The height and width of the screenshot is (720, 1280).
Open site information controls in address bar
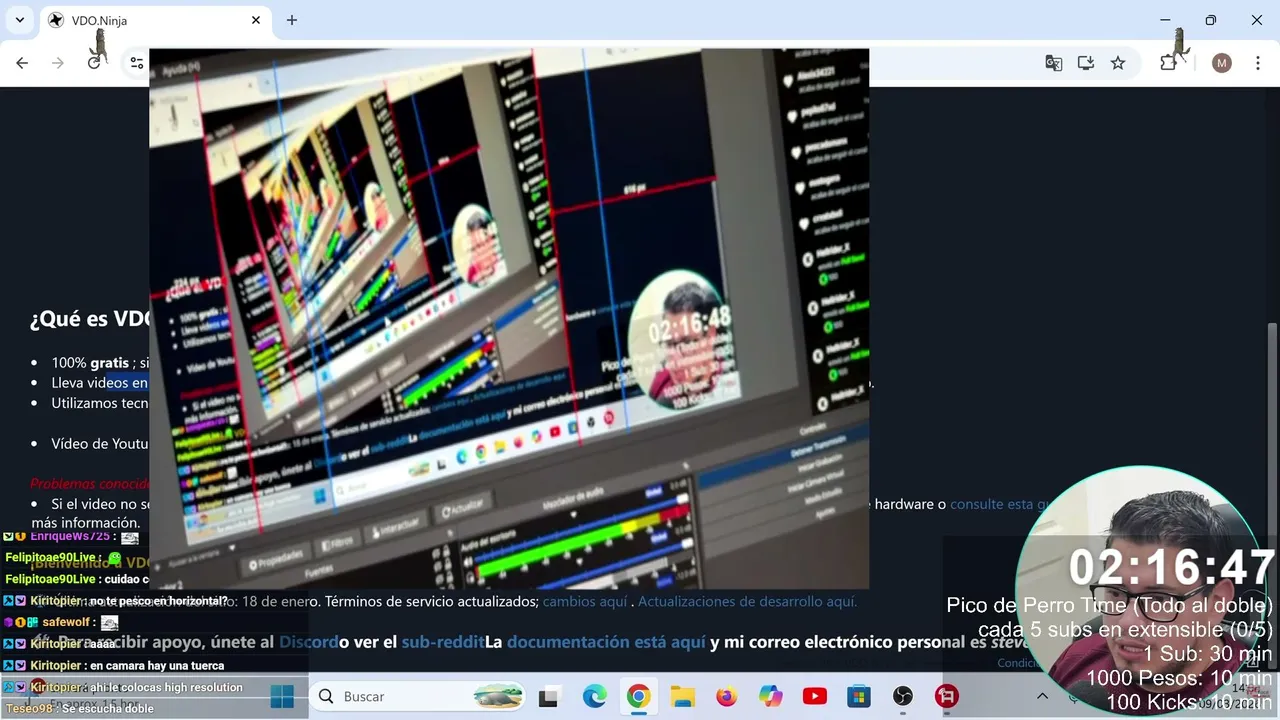point(137,63)
